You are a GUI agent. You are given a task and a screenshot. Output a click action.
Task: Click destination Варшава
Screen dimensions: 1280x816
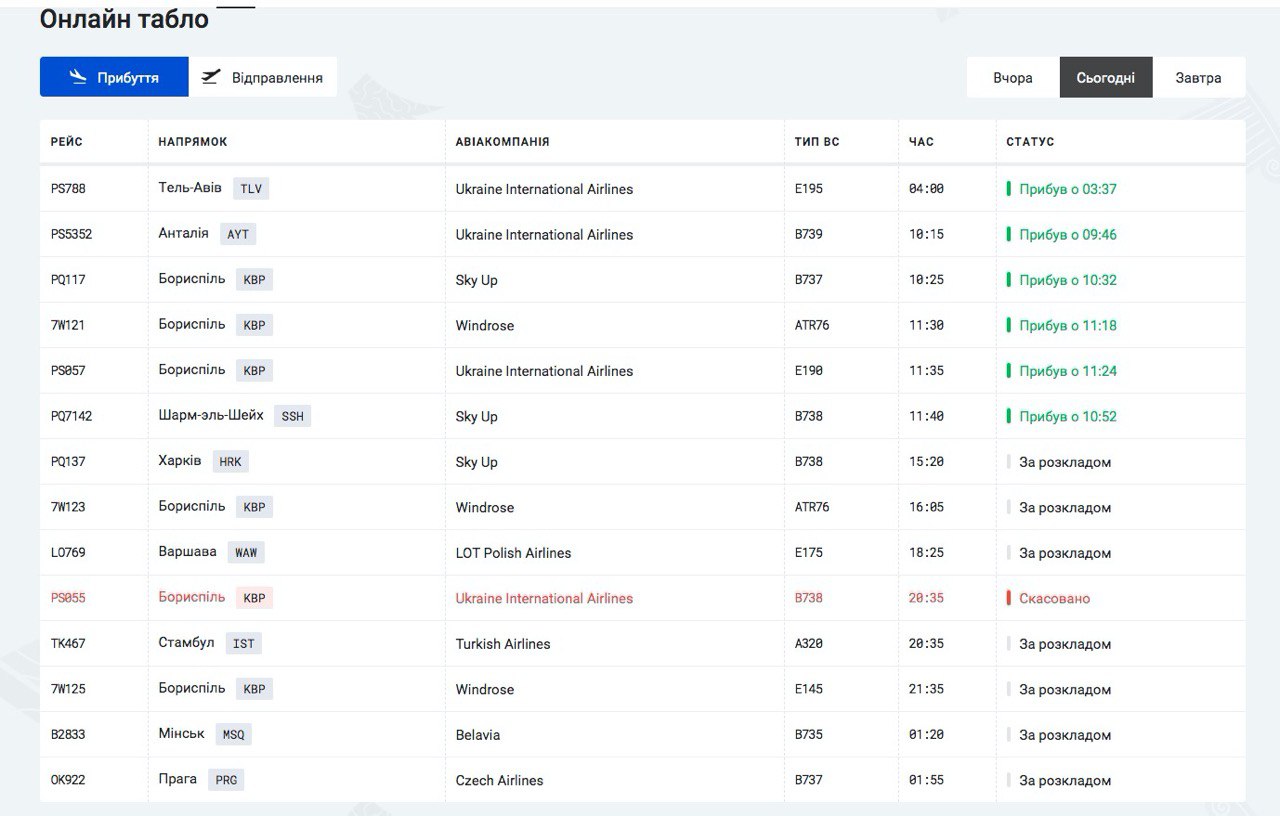[x=187, y=552]
